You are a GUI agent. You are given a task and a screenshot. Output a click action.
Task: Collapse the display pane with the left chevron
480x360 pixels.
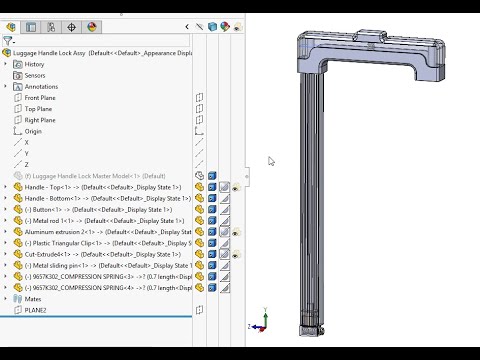pos(187,27)
